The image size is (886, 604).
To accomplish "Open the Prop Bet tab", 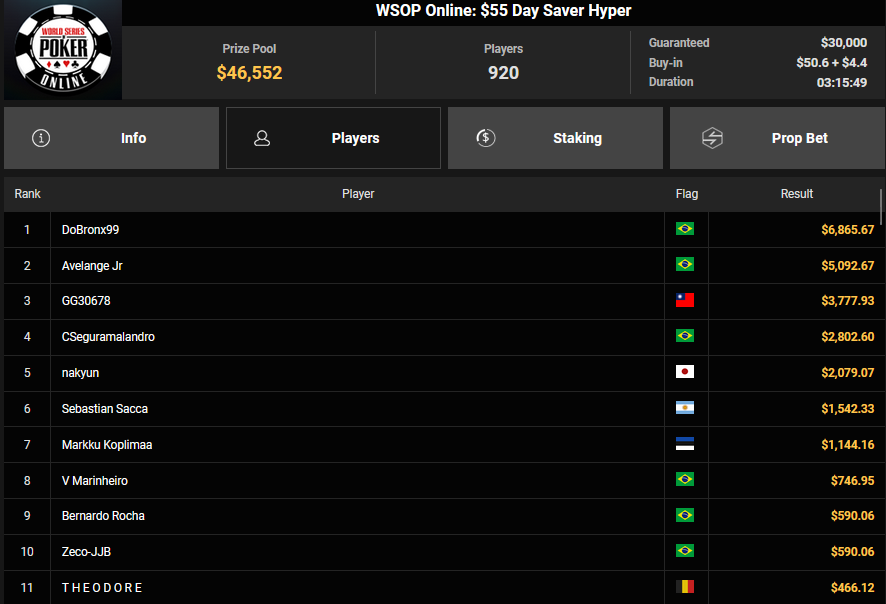I will tap(799, 138).
